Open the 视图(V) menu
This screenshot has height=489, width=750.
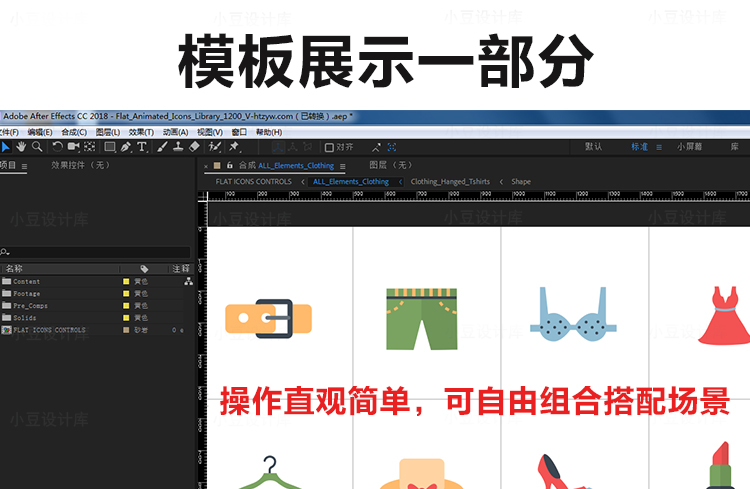(210, 132)
